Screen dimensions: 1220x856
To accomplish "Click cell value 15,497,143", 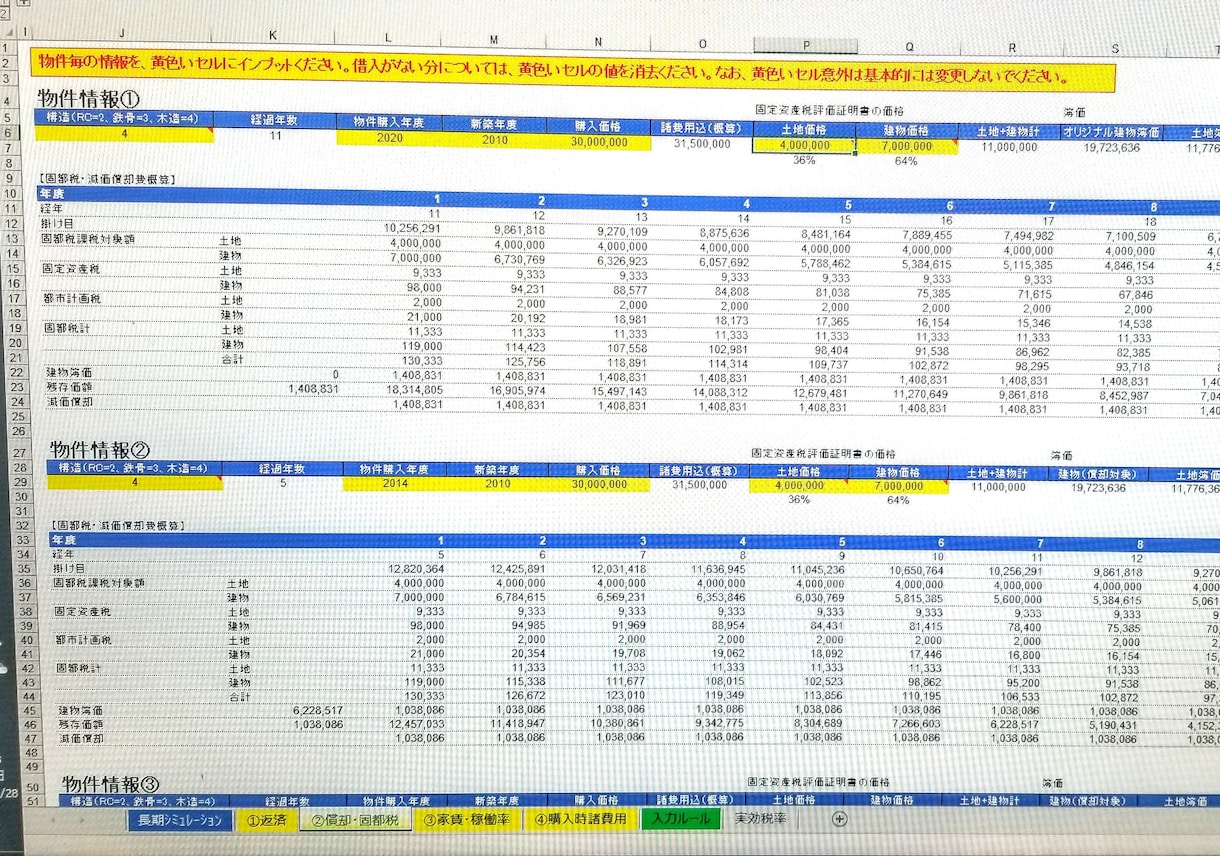I will [620, 391].
